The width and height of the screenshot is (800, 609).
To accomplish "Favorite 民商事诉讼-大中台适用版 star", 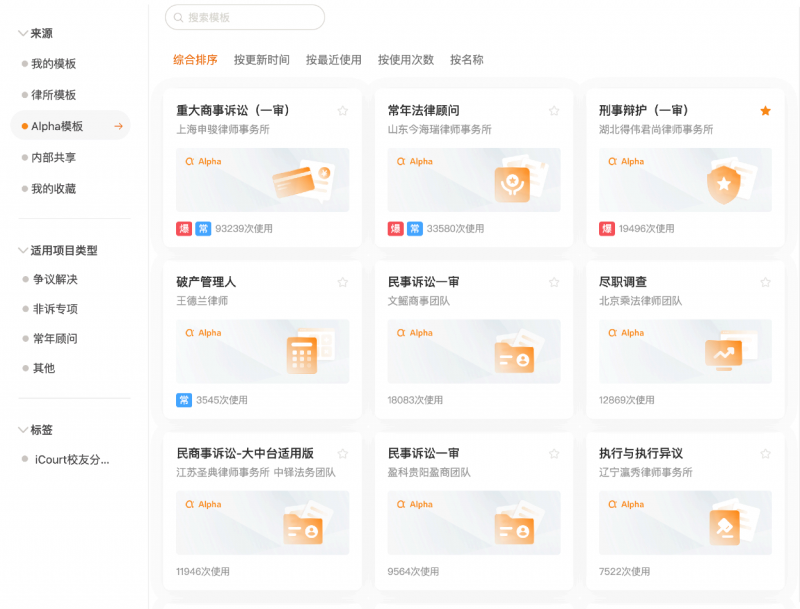I will pyautogui.click(x=343, y=453).
